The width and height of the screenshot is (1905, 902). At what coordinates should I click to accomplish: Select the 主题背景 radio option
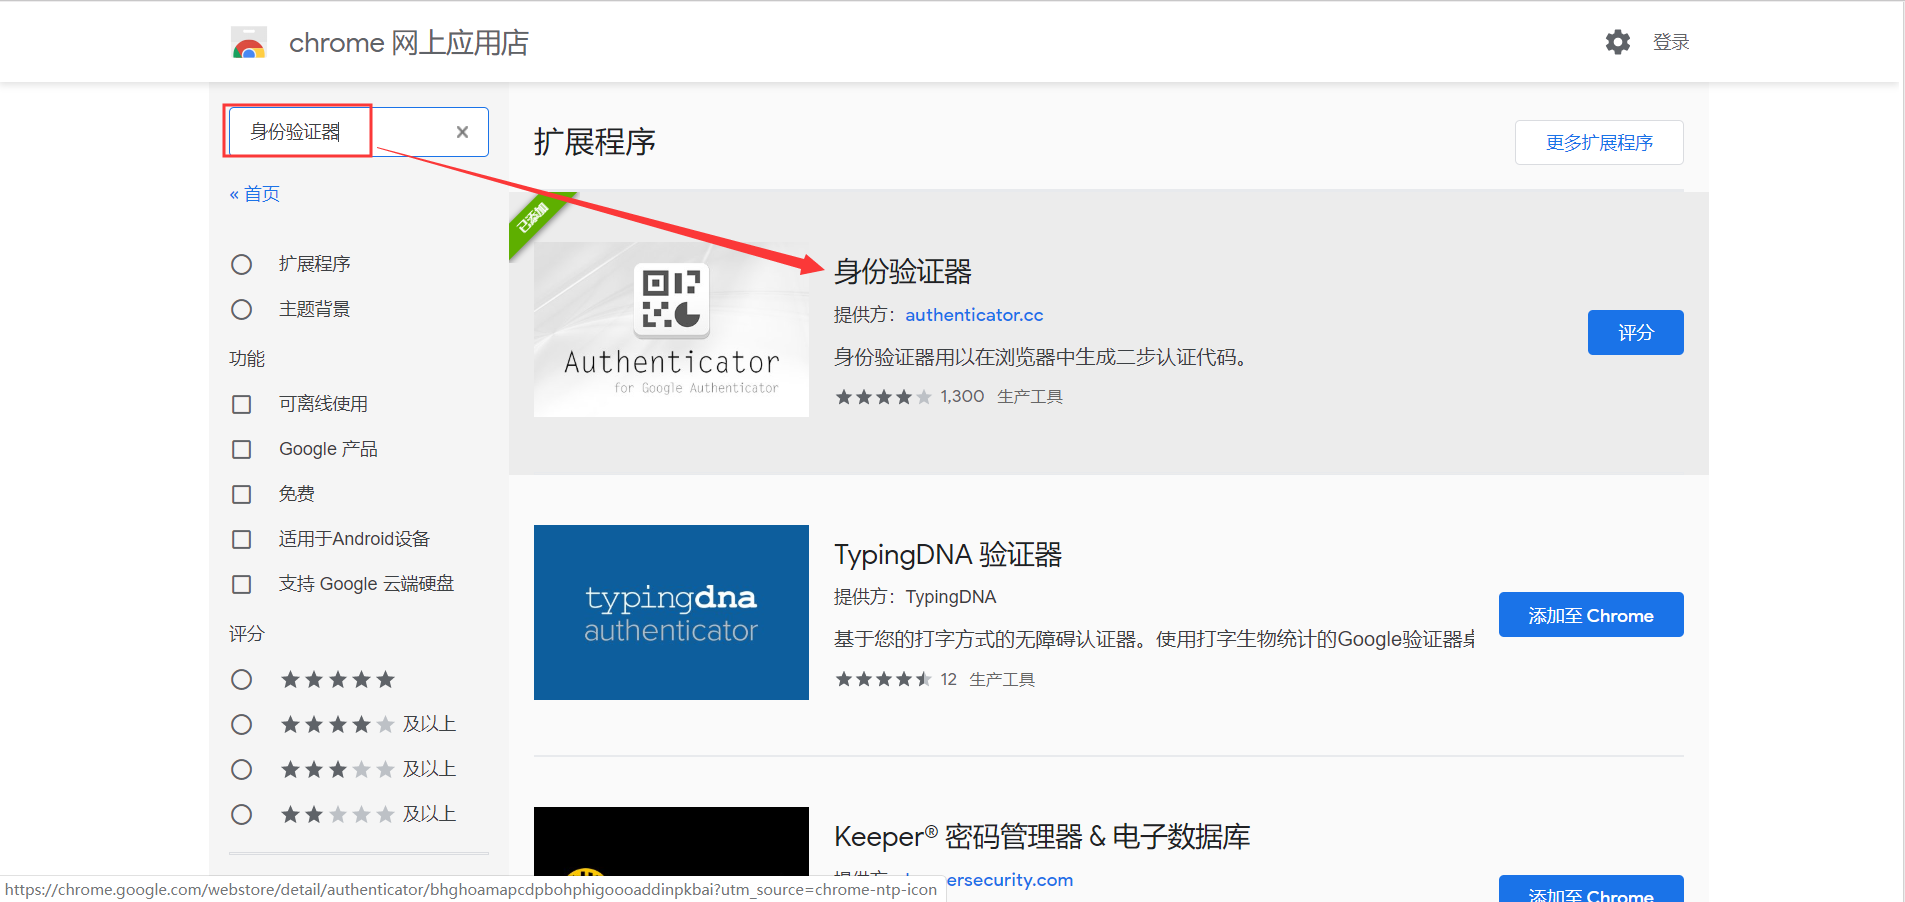pos(241,309)
